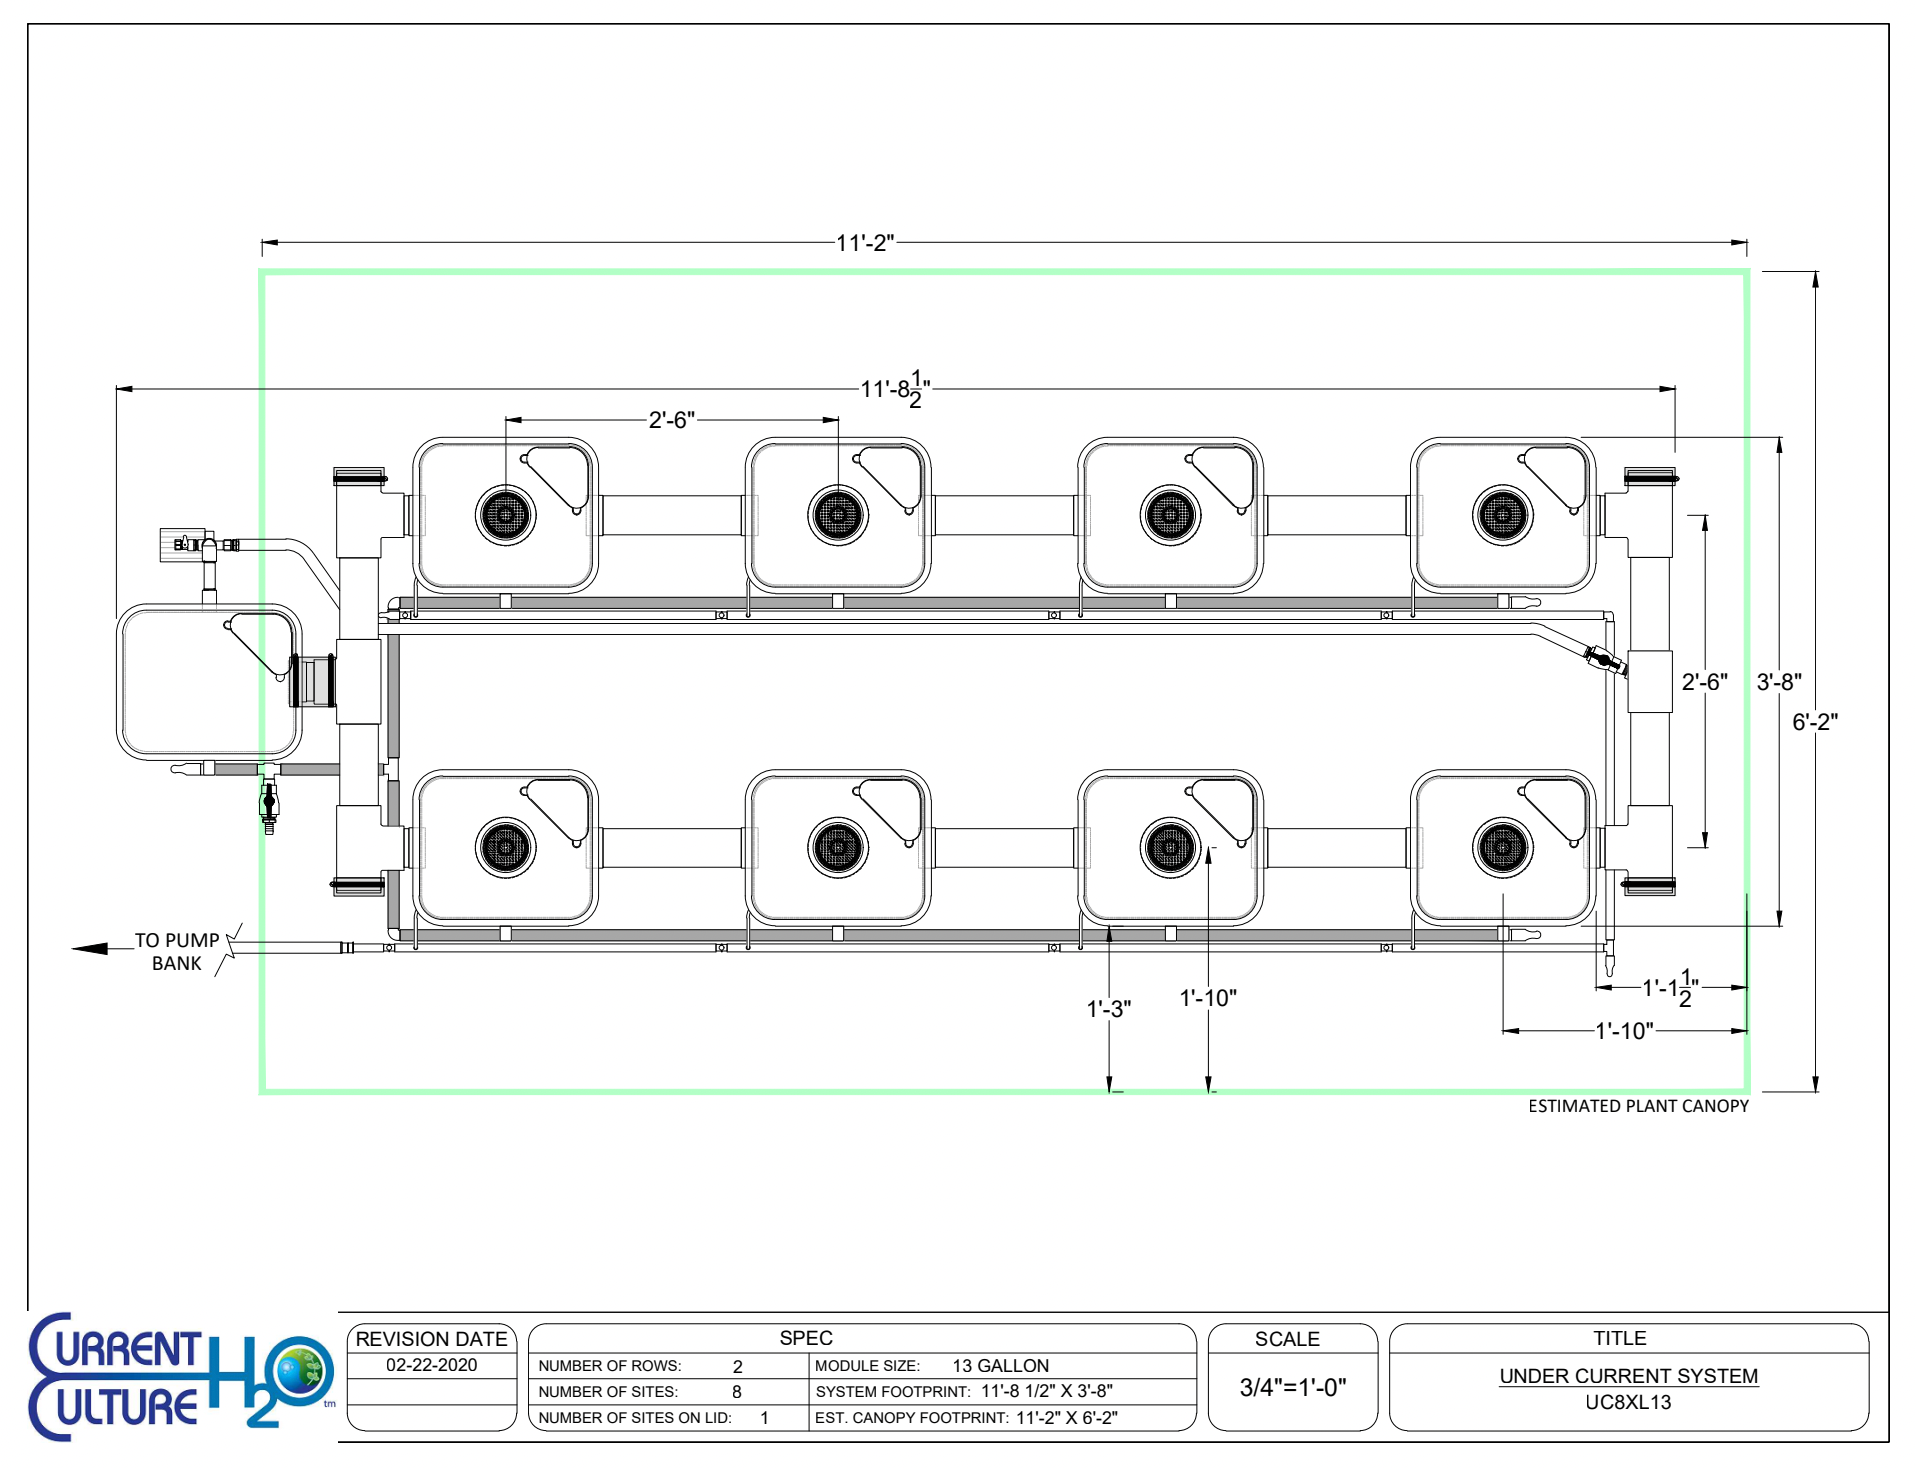Viewport: 1916px width, 1468px height.
Task: Click the TITLE header
Action: (1620, 1338)
